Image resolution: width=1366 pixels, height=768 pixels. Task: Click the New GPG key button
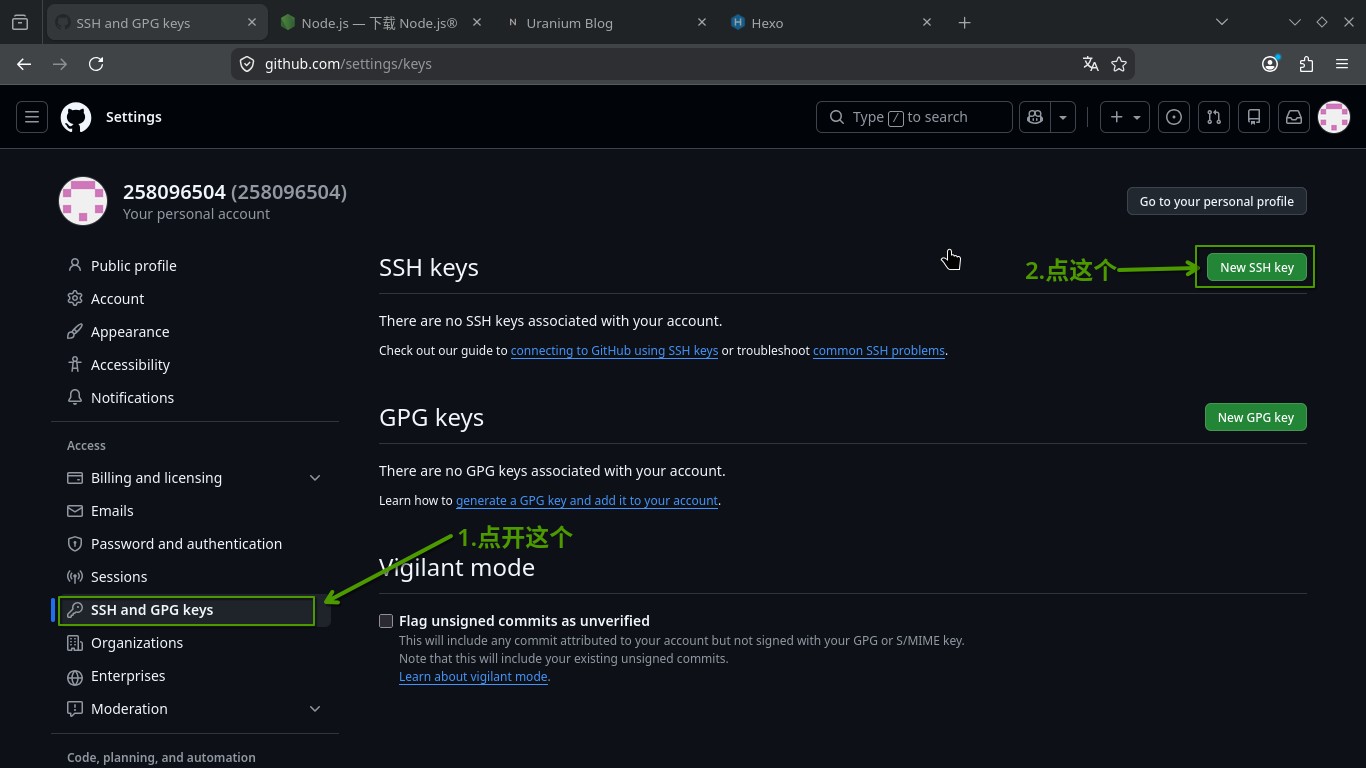coord(1255,417)
